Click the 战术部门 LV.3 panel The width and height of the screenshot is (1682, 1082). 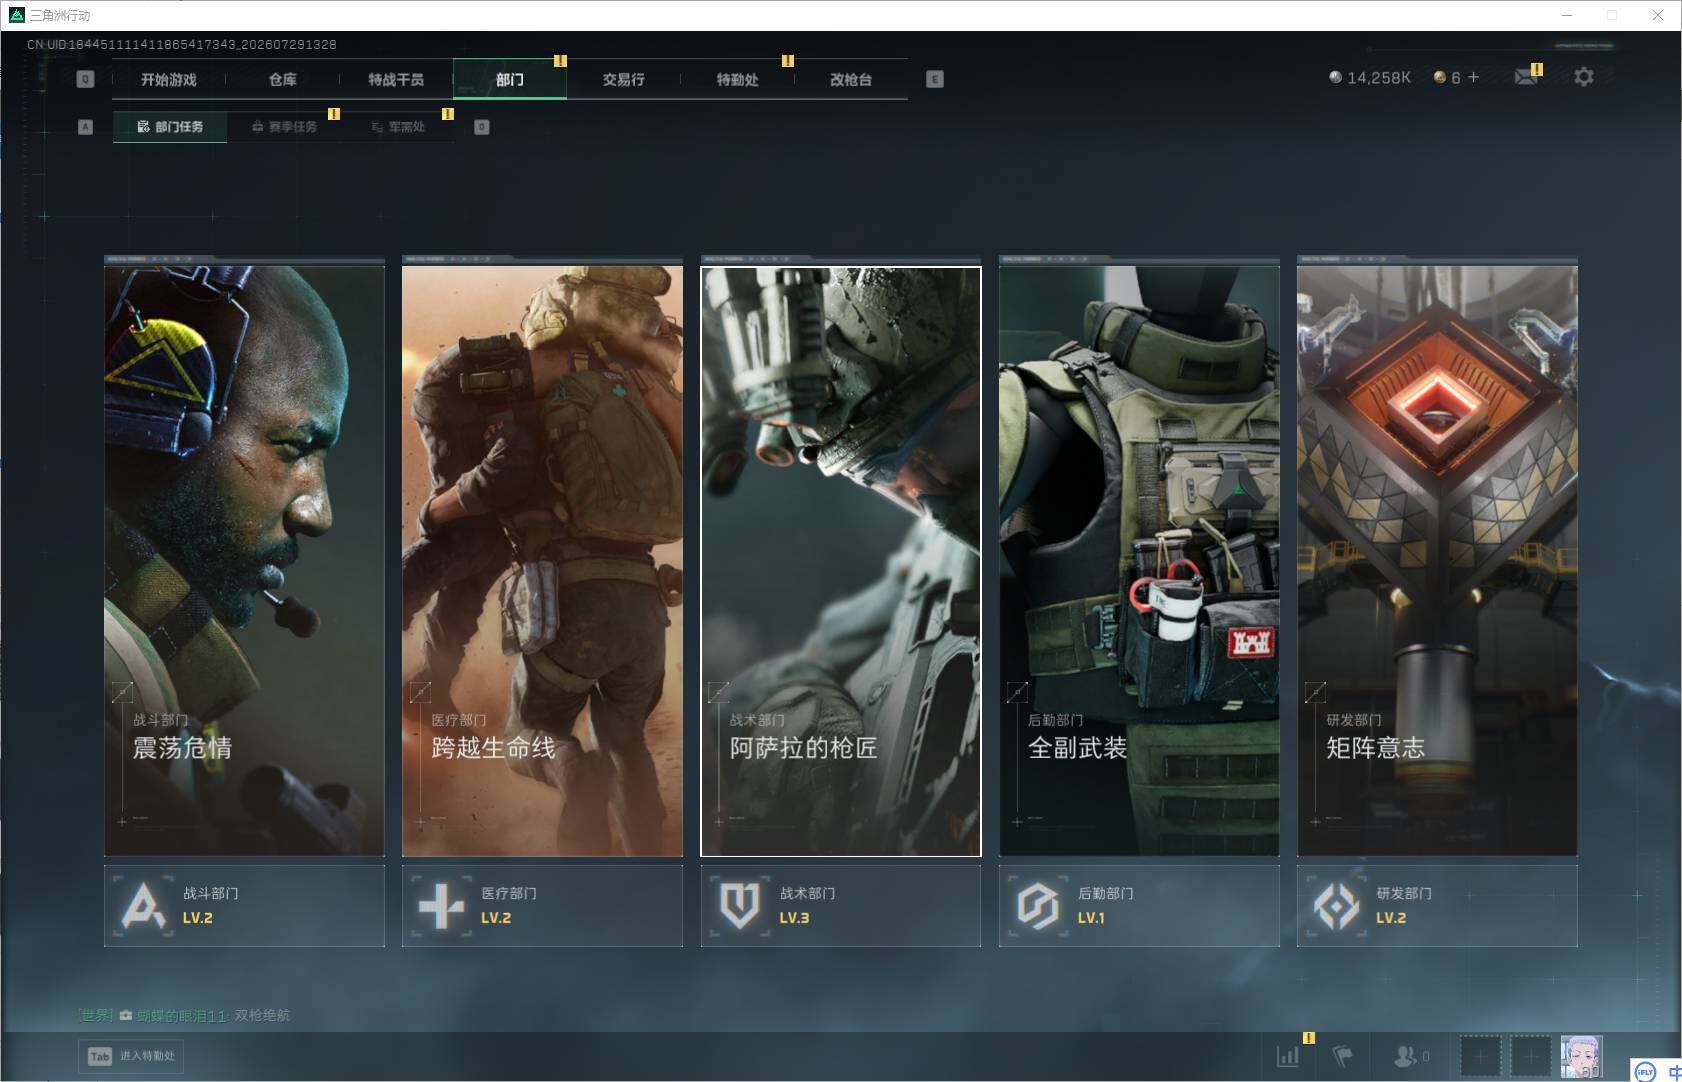[x=841, y=906]
